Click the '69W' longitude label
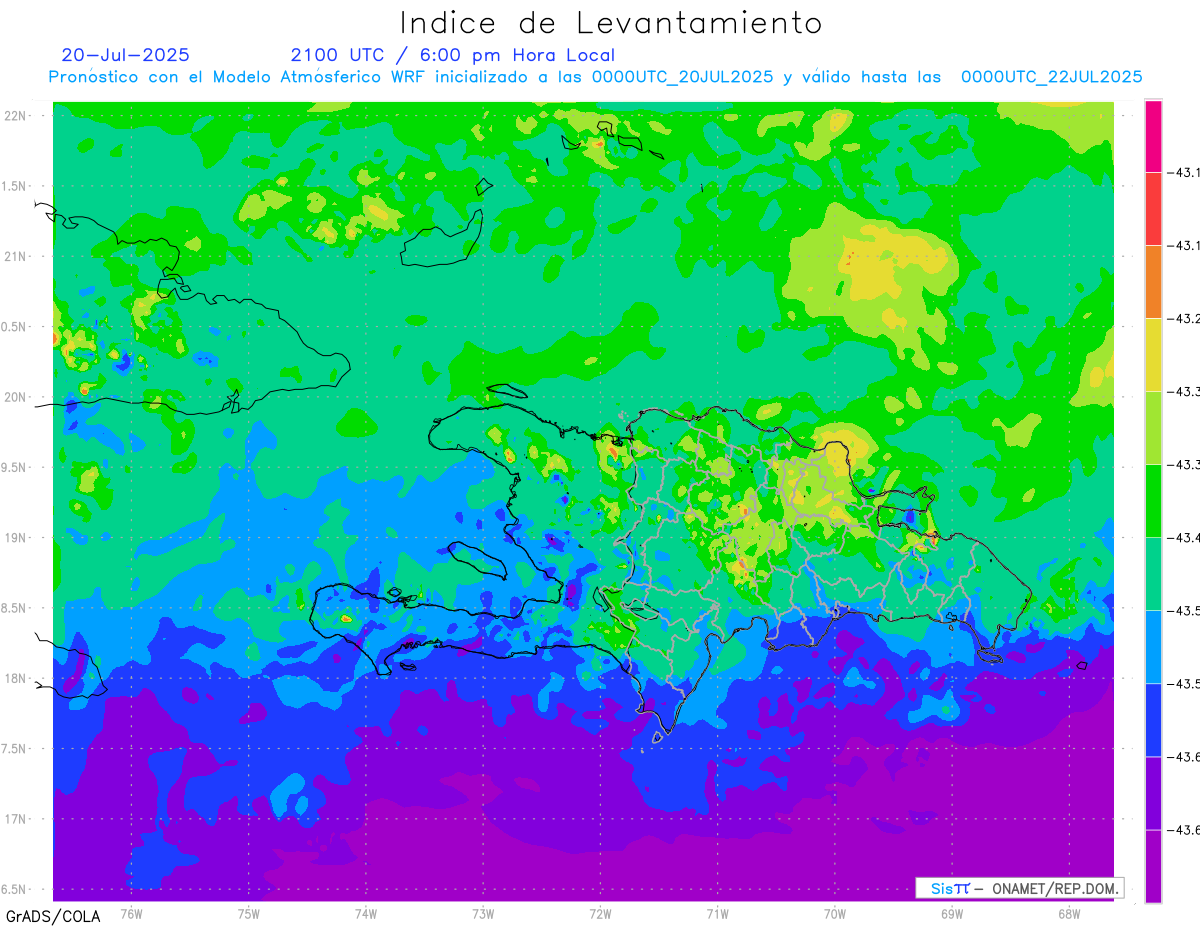 tap(952, 913)
